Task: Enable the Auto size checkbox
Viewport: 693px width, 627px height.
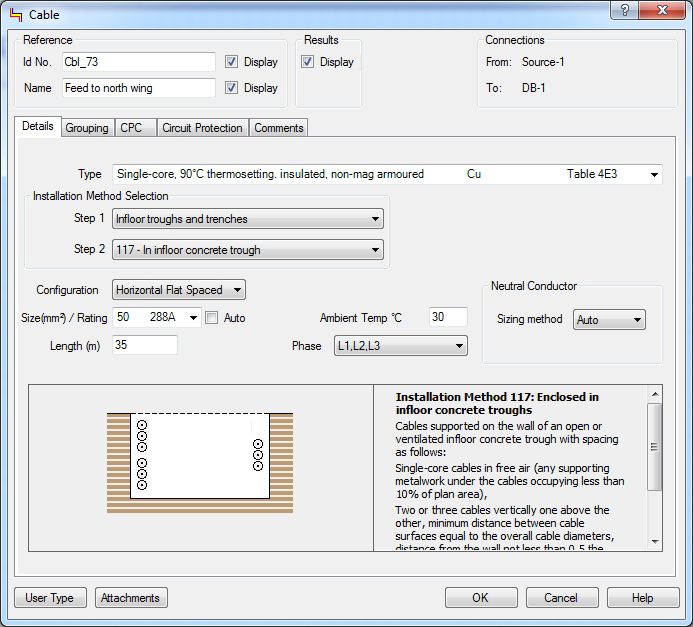Action: click(x=212, y=318)
